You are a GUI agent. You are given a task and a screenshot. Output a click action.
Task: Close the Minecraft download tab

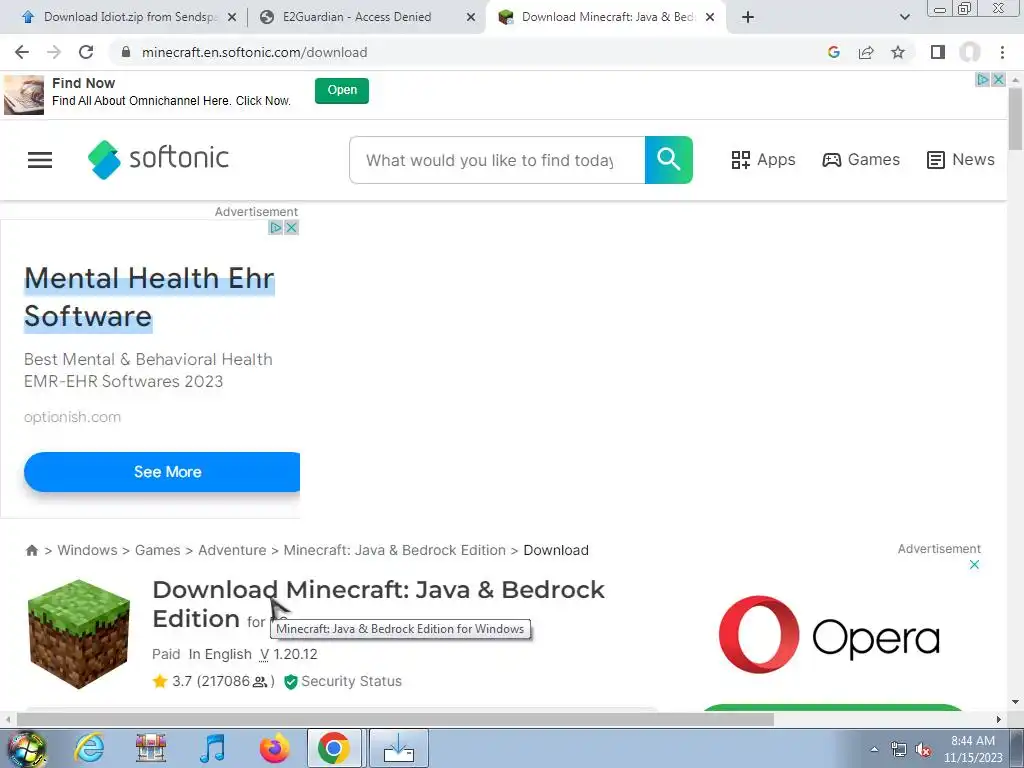click(x=710, y=18)
